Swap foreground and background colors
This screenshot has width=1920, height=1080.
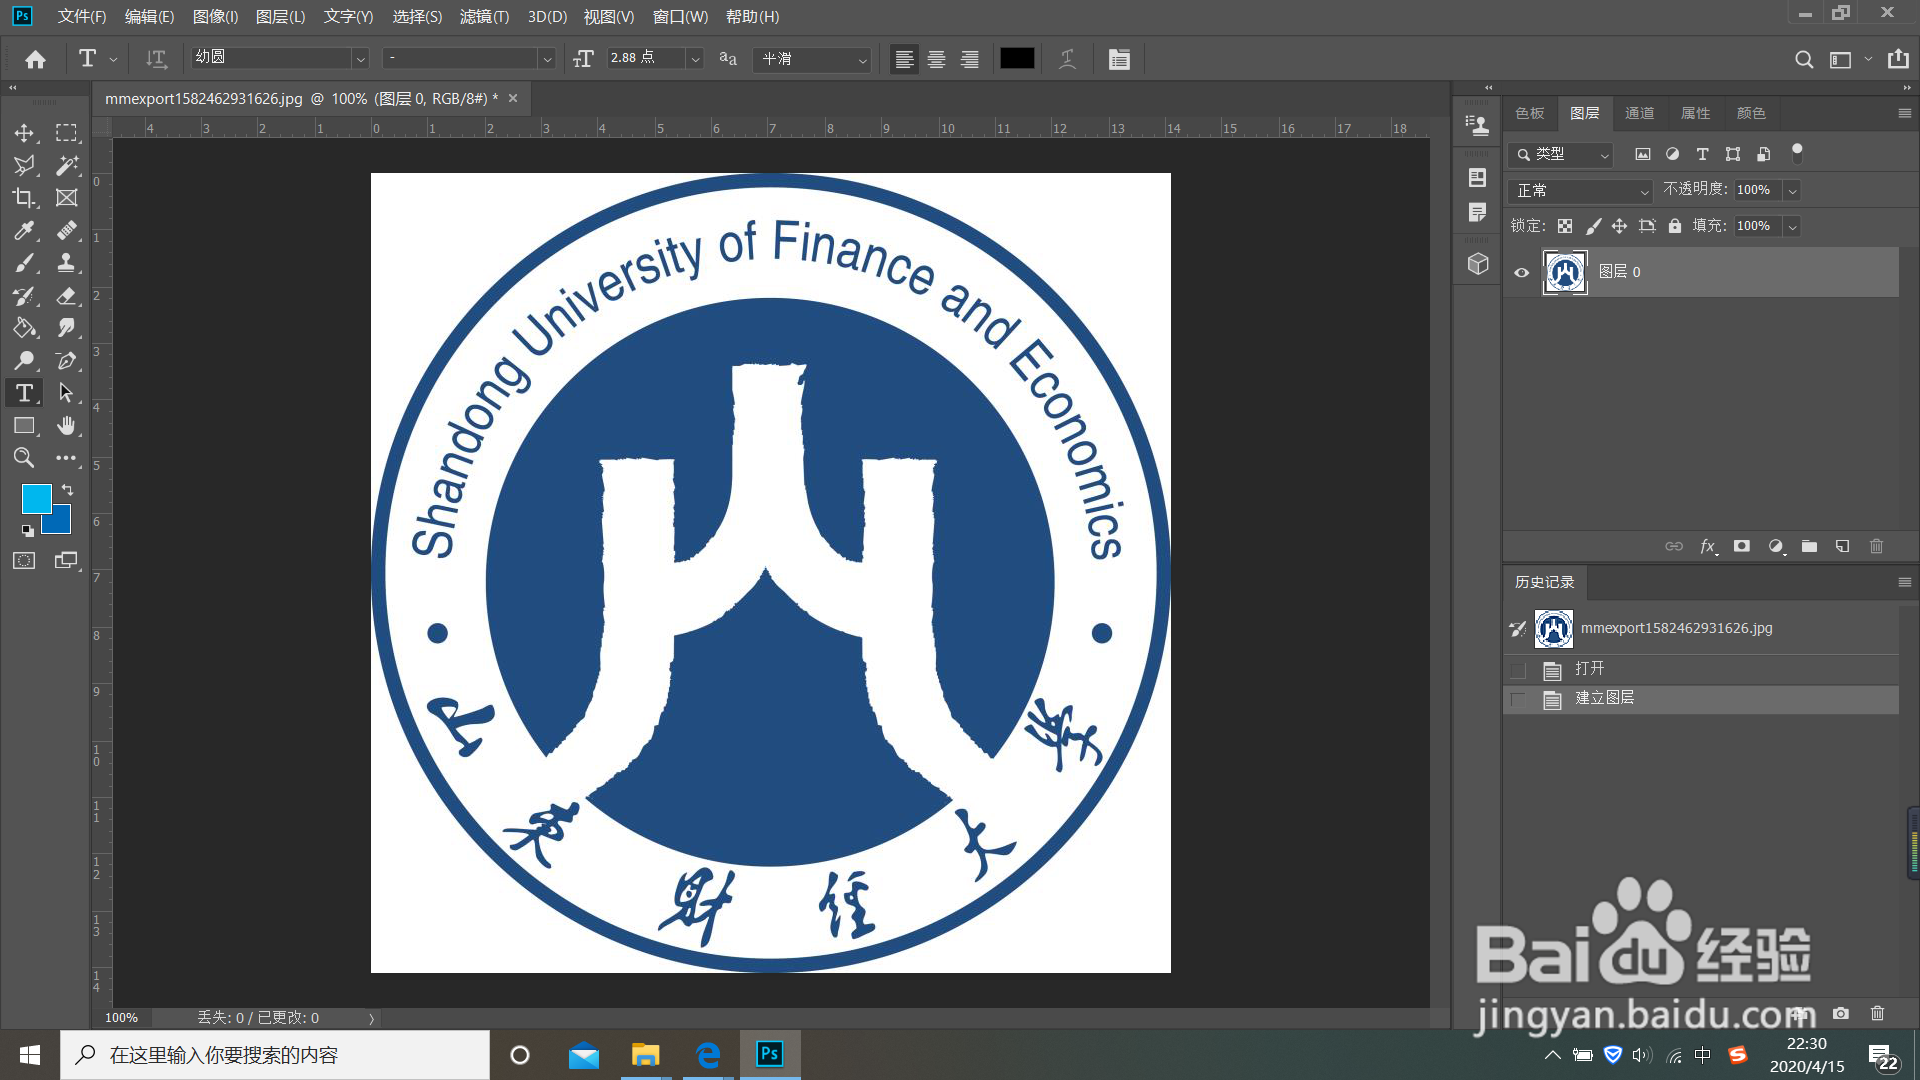click(x=67, y=490)
